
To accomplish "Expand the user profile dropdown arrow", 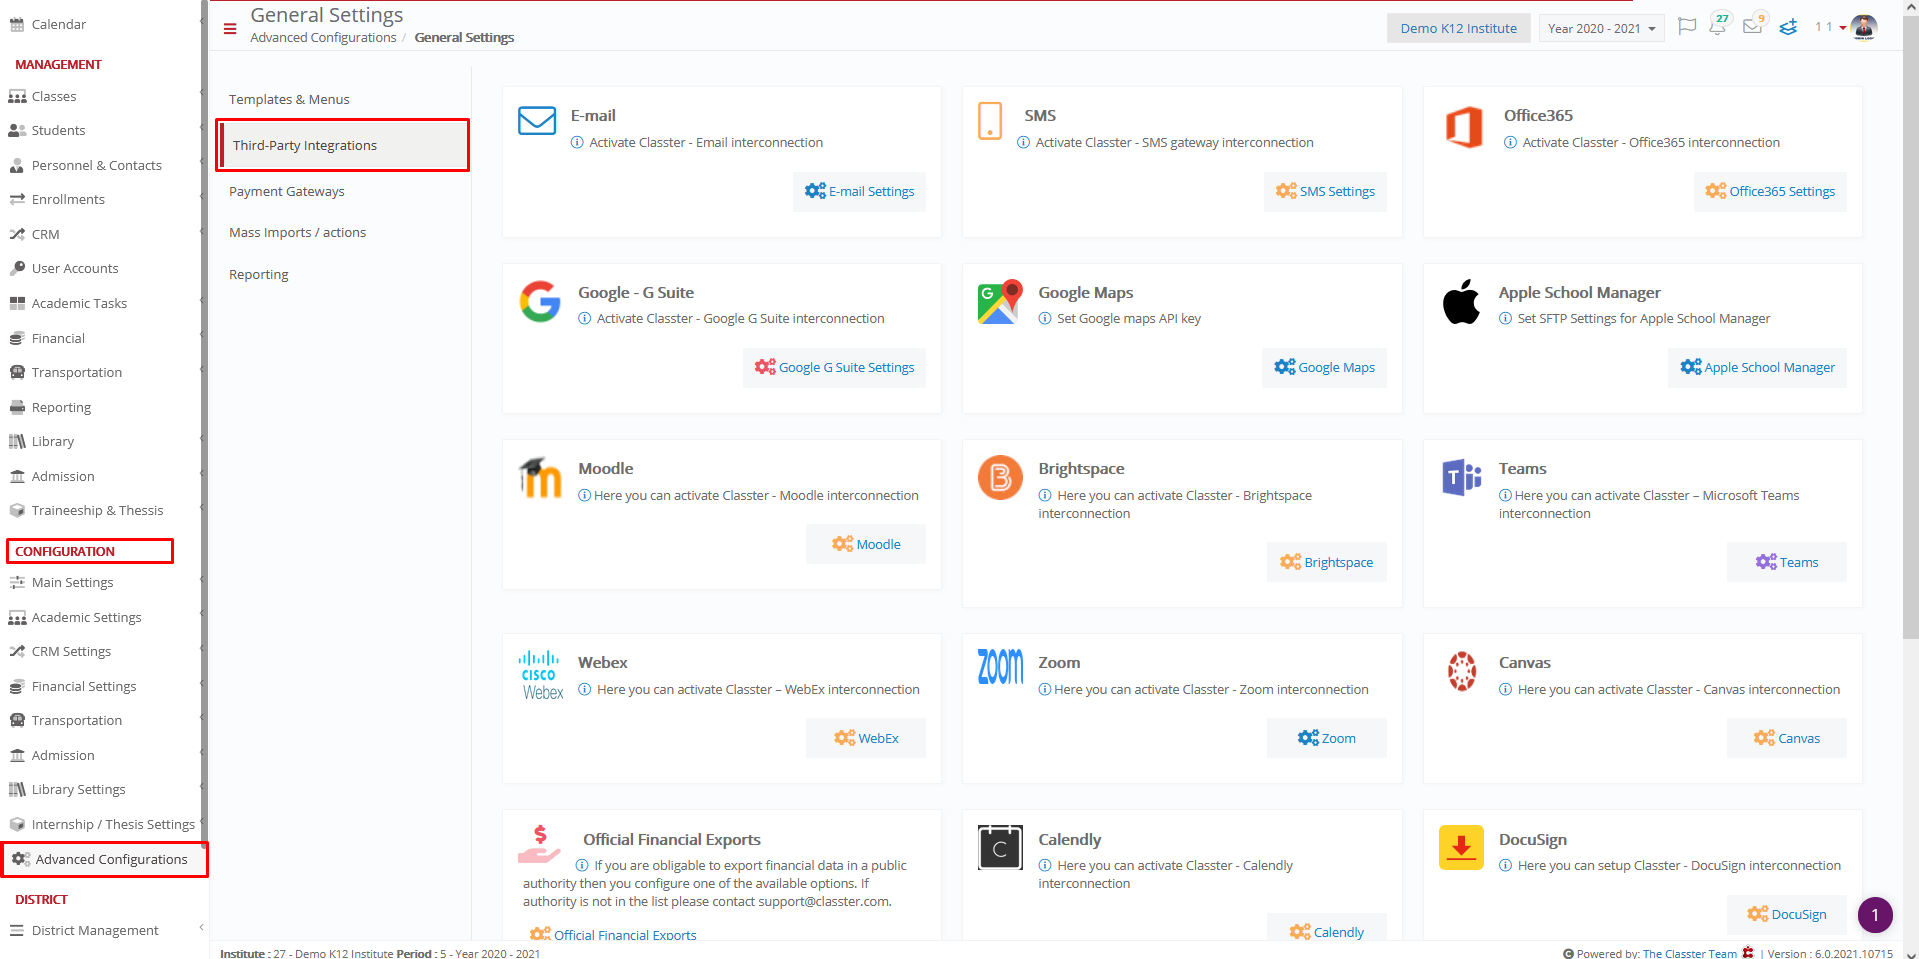I will point(1843,28).
